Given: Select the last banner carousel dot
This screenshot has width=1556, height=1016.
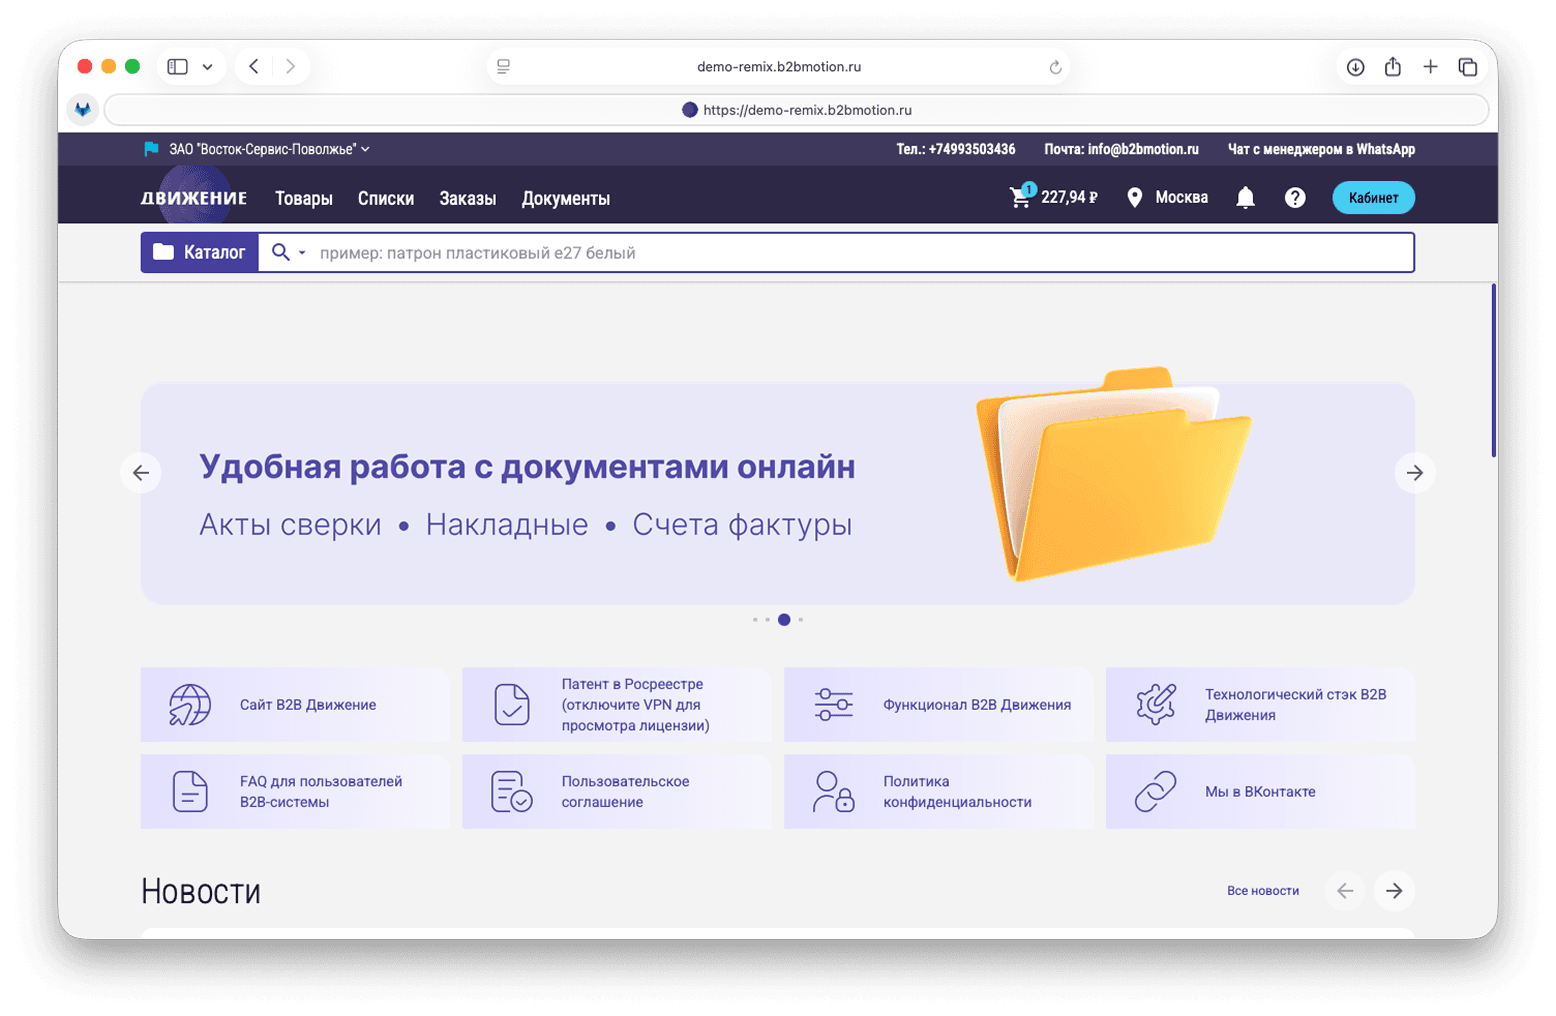Looking at the screenshot, I should (x=801, y=620).
